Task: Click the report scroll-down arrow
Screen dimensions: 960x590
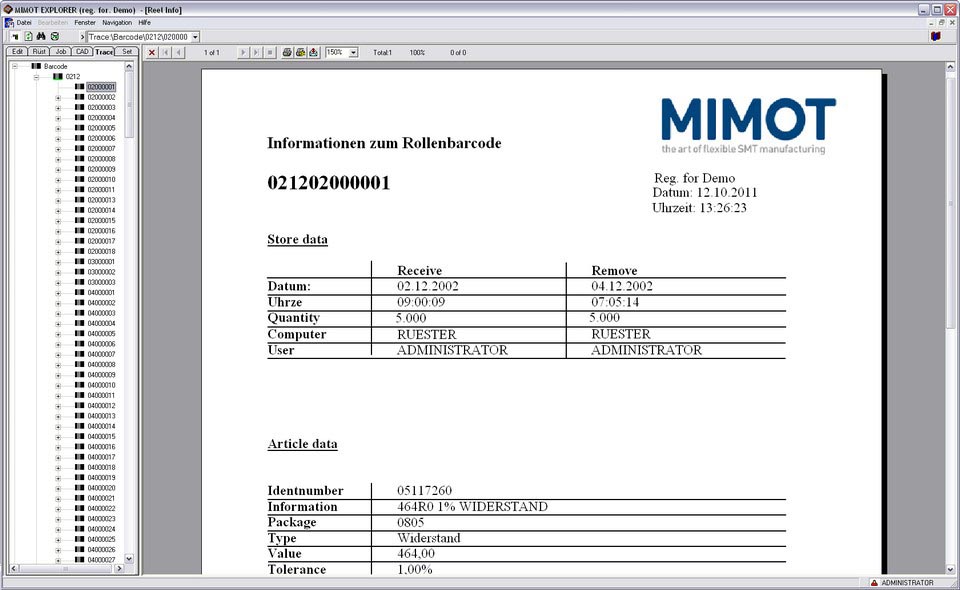Action: coord(950,569)
